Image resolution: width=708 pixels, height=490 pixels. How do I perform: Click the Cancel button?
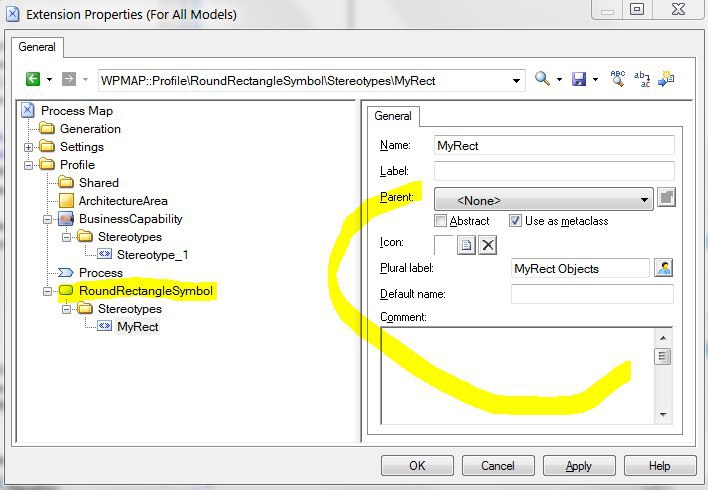click(498, 466)
